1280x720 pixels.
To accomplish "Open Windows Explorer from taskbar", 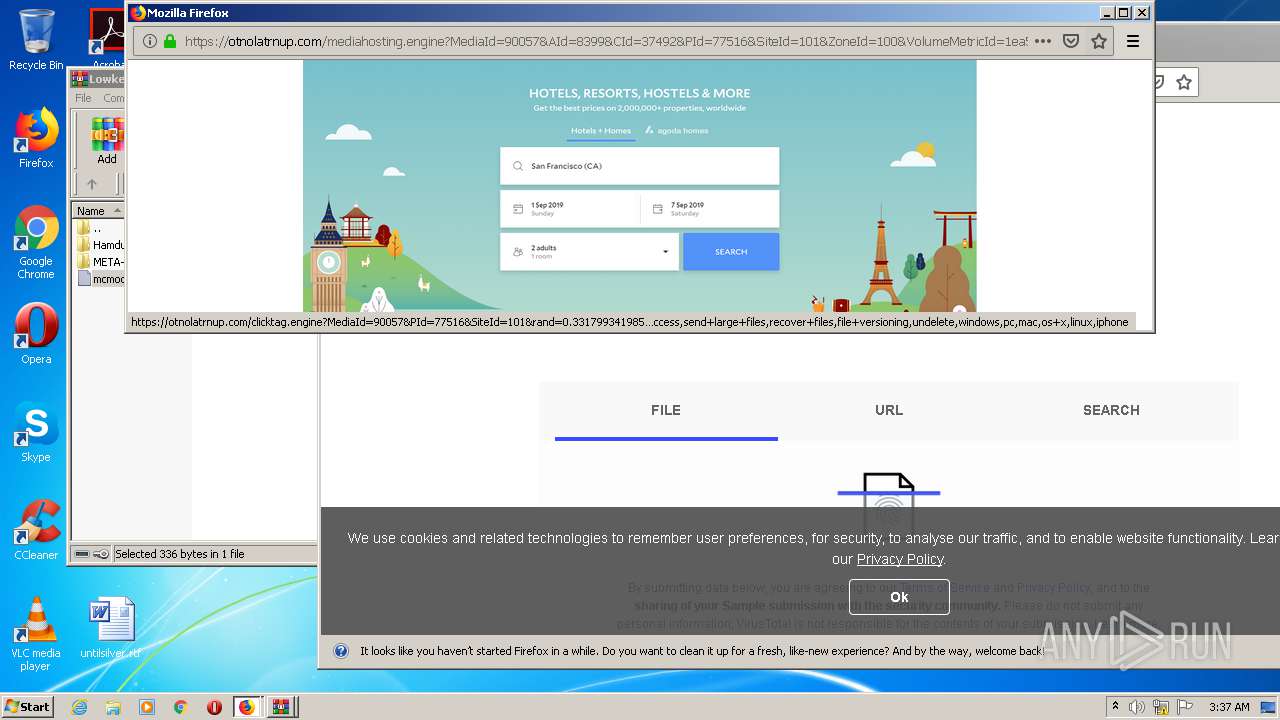I will tap(113, 707).
